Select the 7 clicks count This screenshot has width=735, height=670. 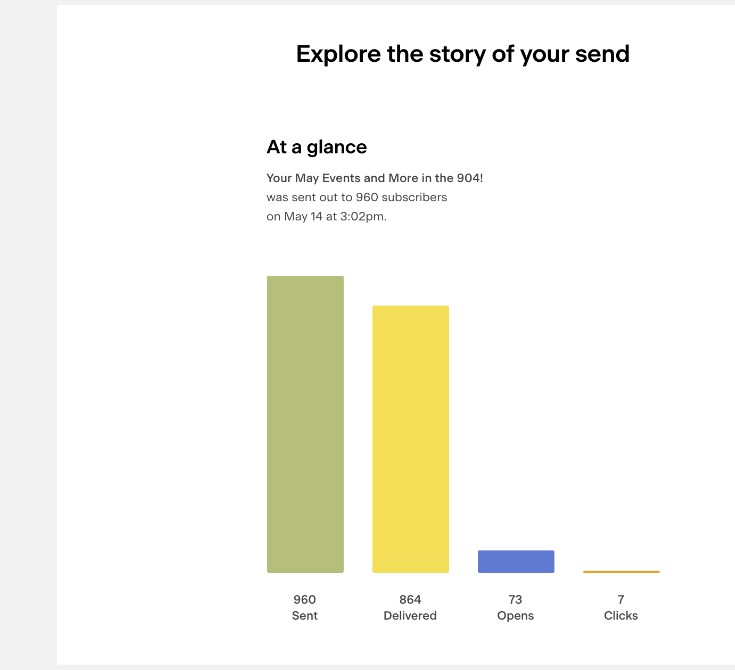tap(621, 600)
